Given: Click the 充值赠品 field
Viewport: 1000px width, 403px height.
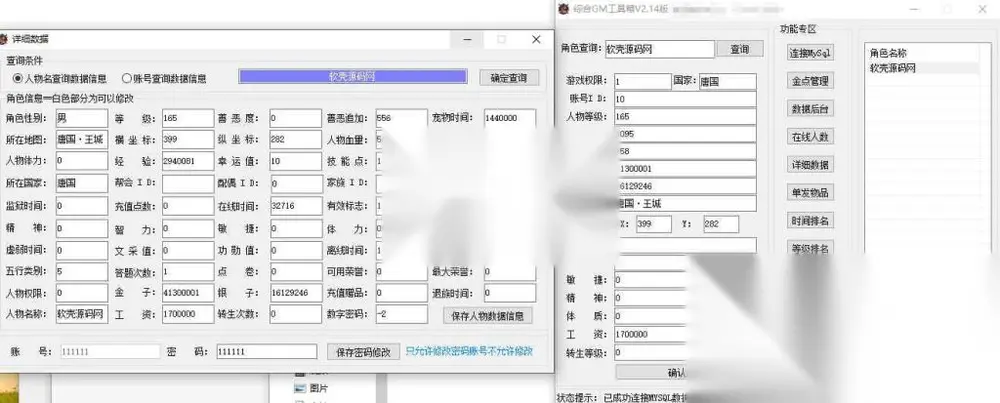Looking at the screenshot, I should [x=401, y=293].
